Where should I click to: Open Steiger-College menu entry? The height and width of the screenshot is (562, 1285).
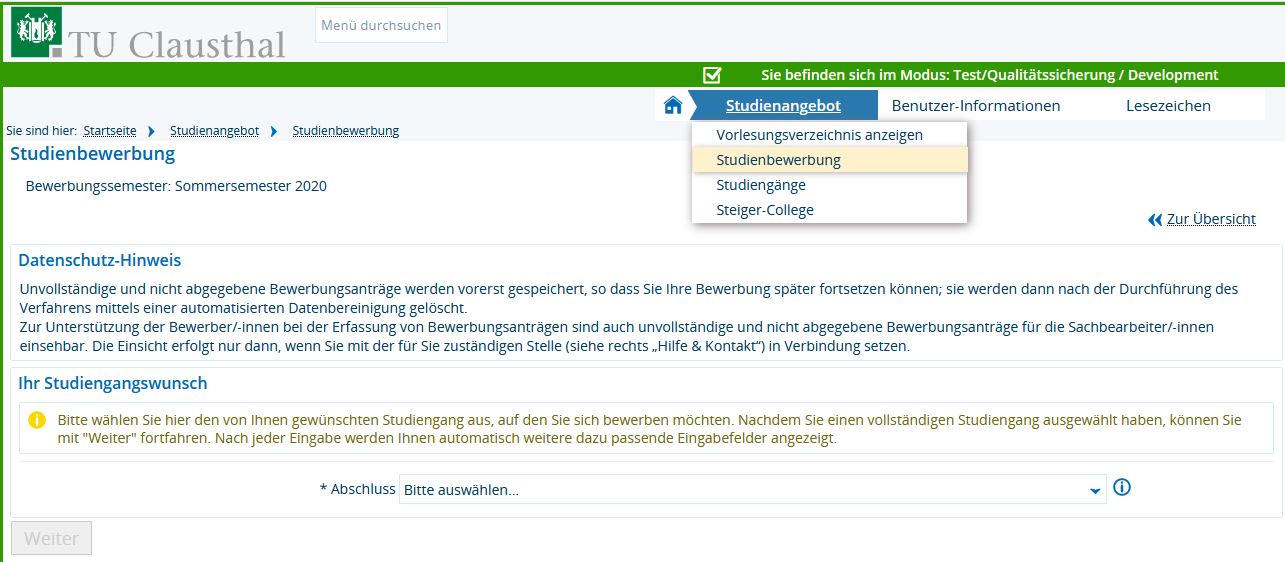[x=765, y=210]
